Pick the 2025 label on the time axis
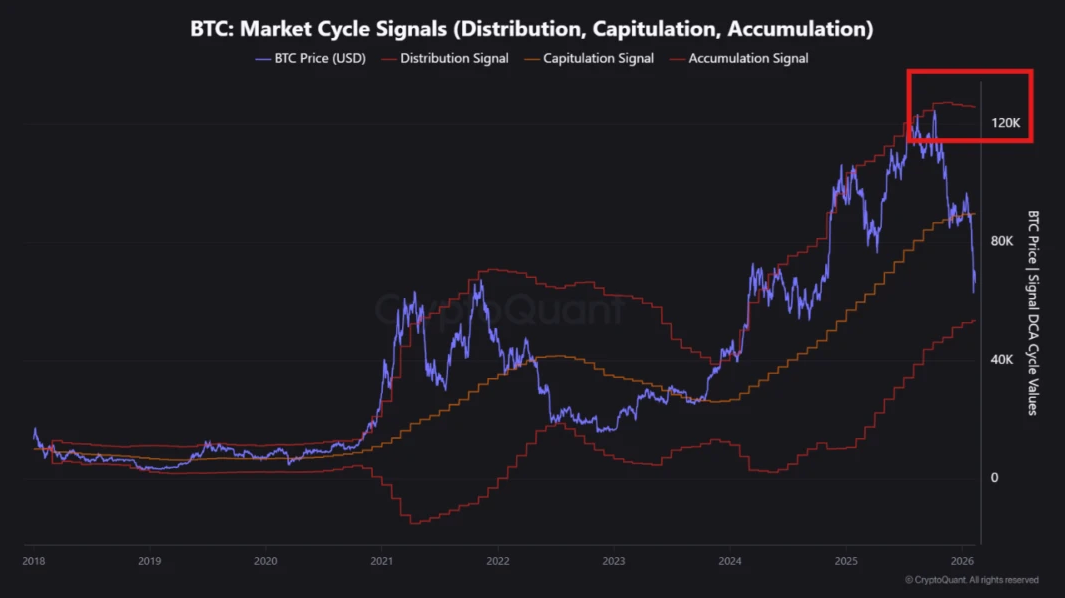This screenshot has height=598, width=1065. tap(846, 562)
